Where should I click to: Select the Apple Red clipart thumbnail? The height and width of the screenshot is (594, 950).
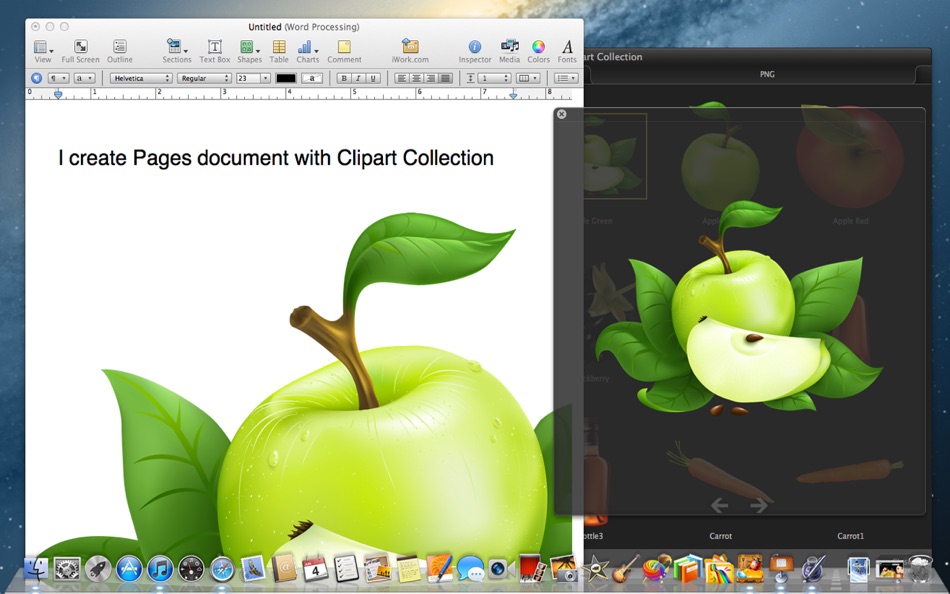coord(850,156)
